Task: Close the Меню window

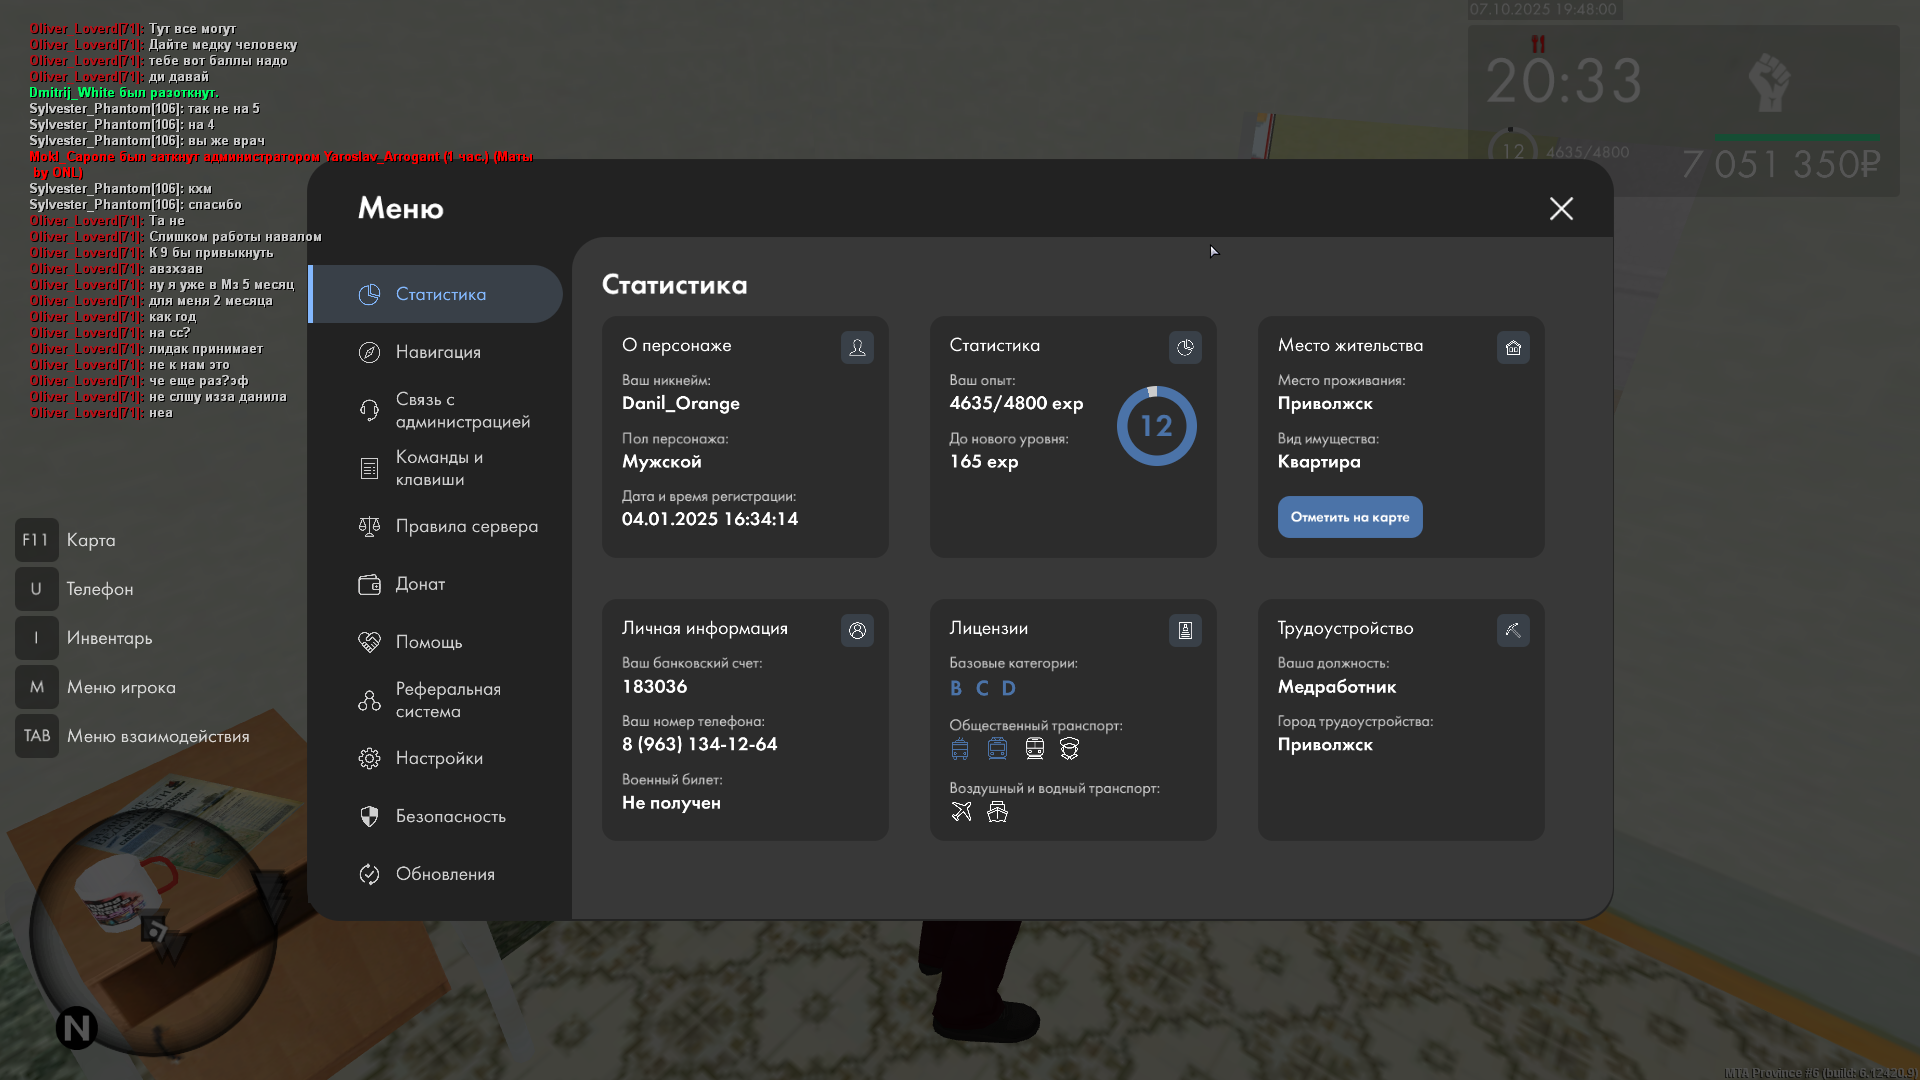Action: [1561, 208]
